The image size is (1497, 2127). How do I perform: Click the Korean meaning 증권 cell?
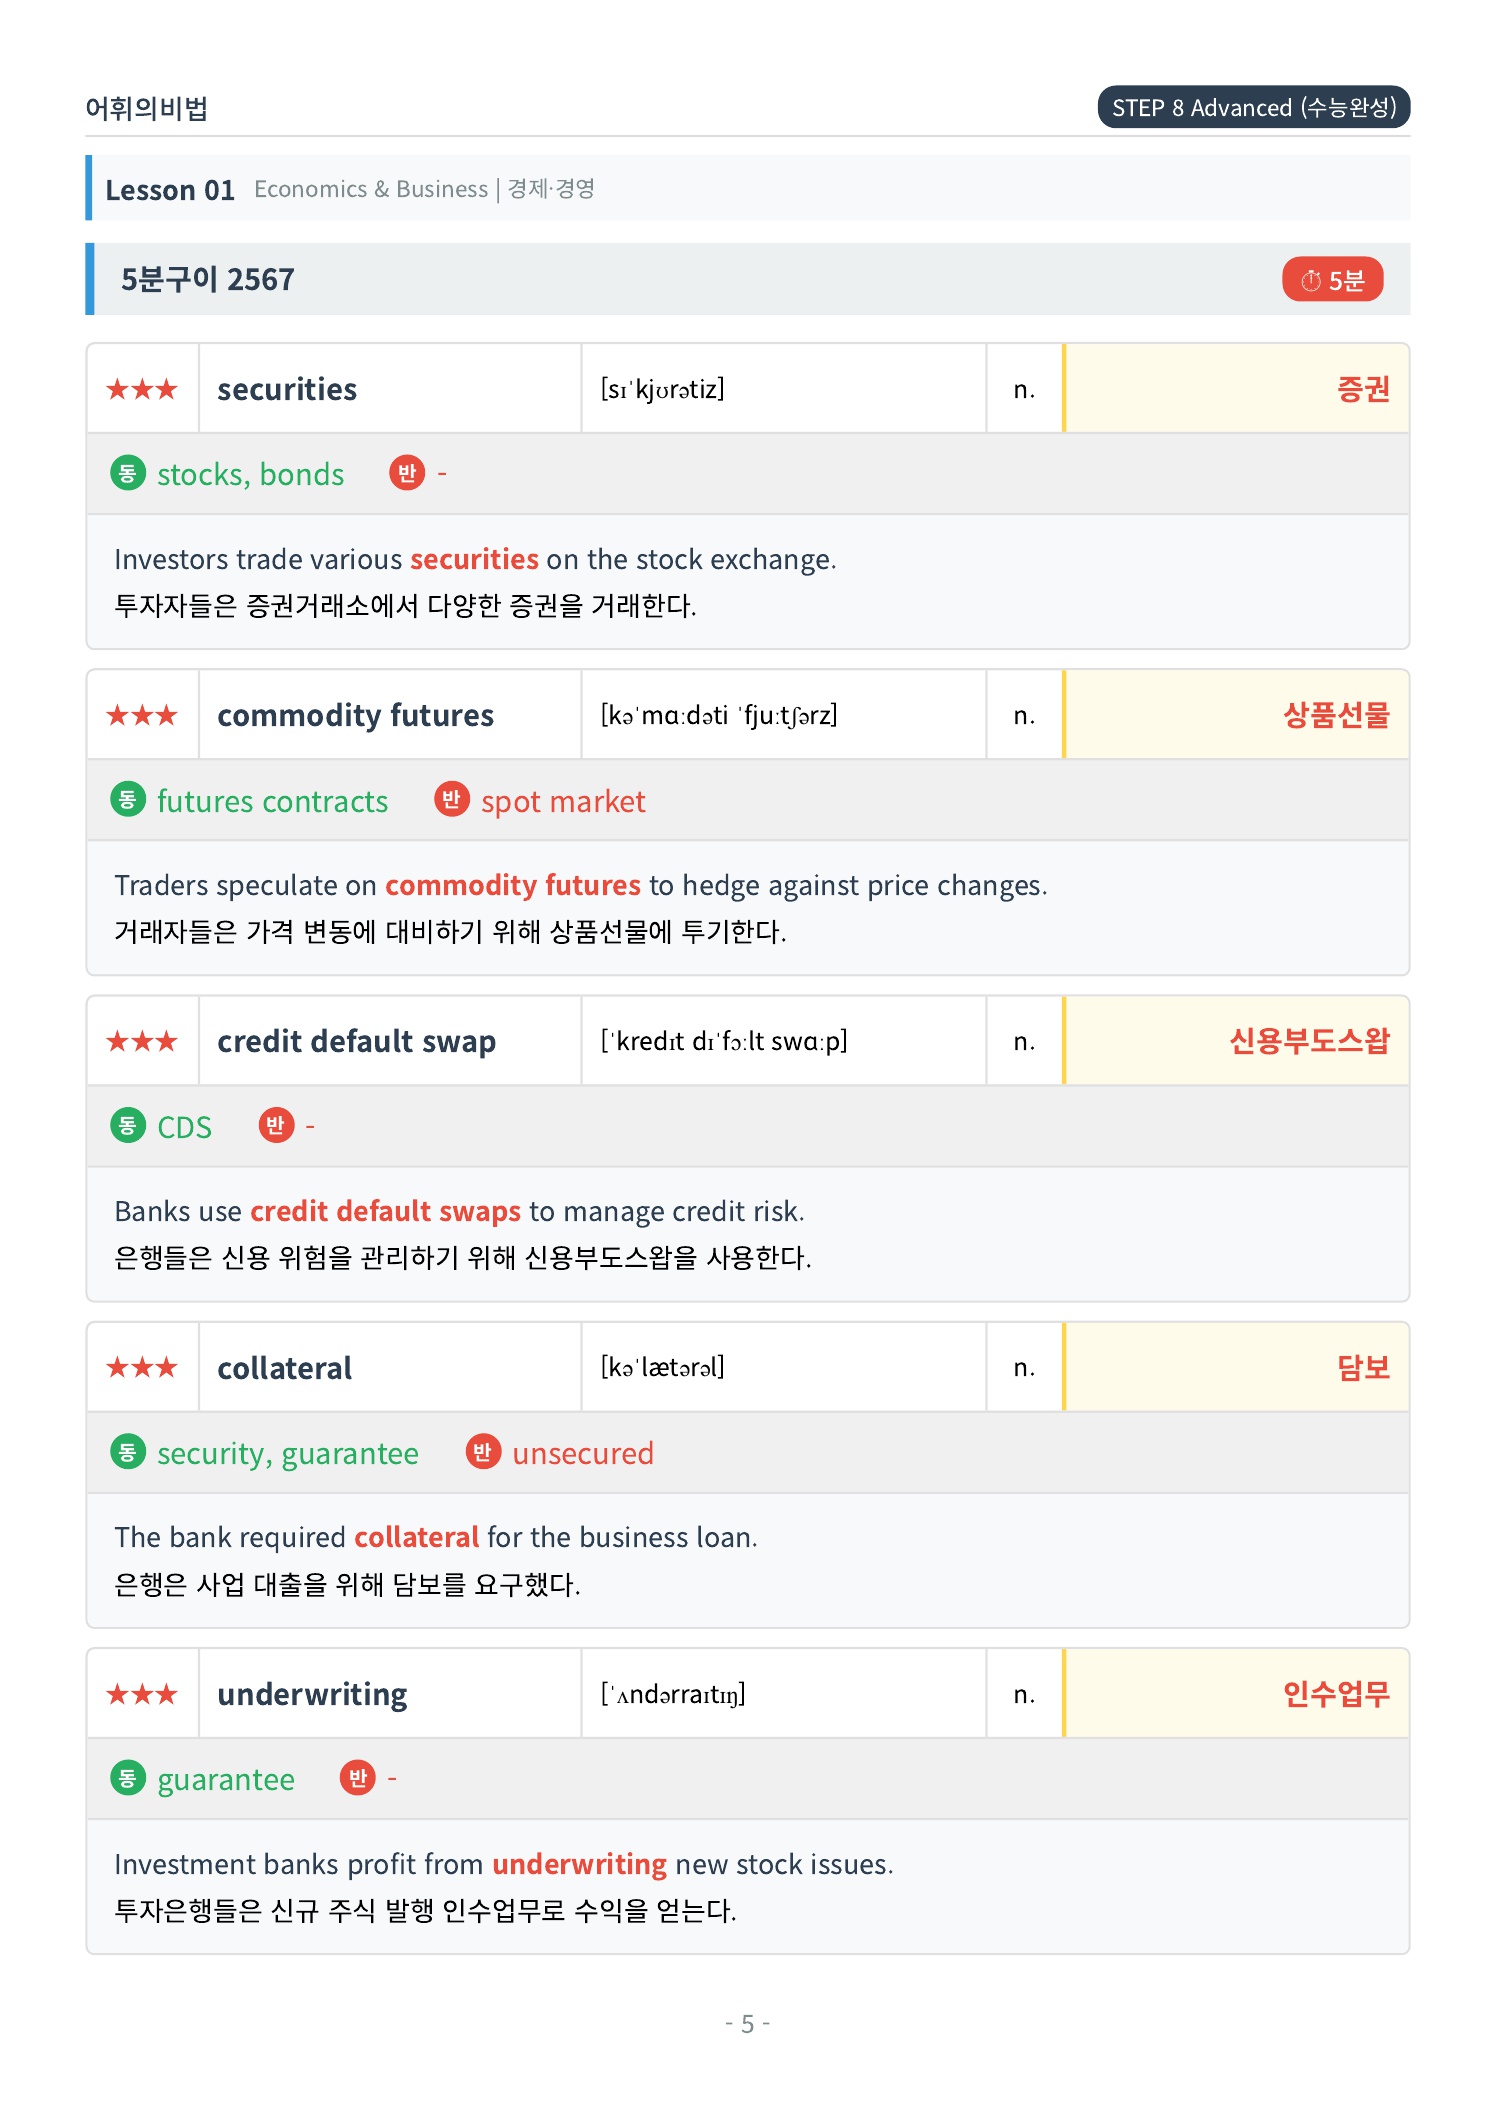pos(1237,389)
